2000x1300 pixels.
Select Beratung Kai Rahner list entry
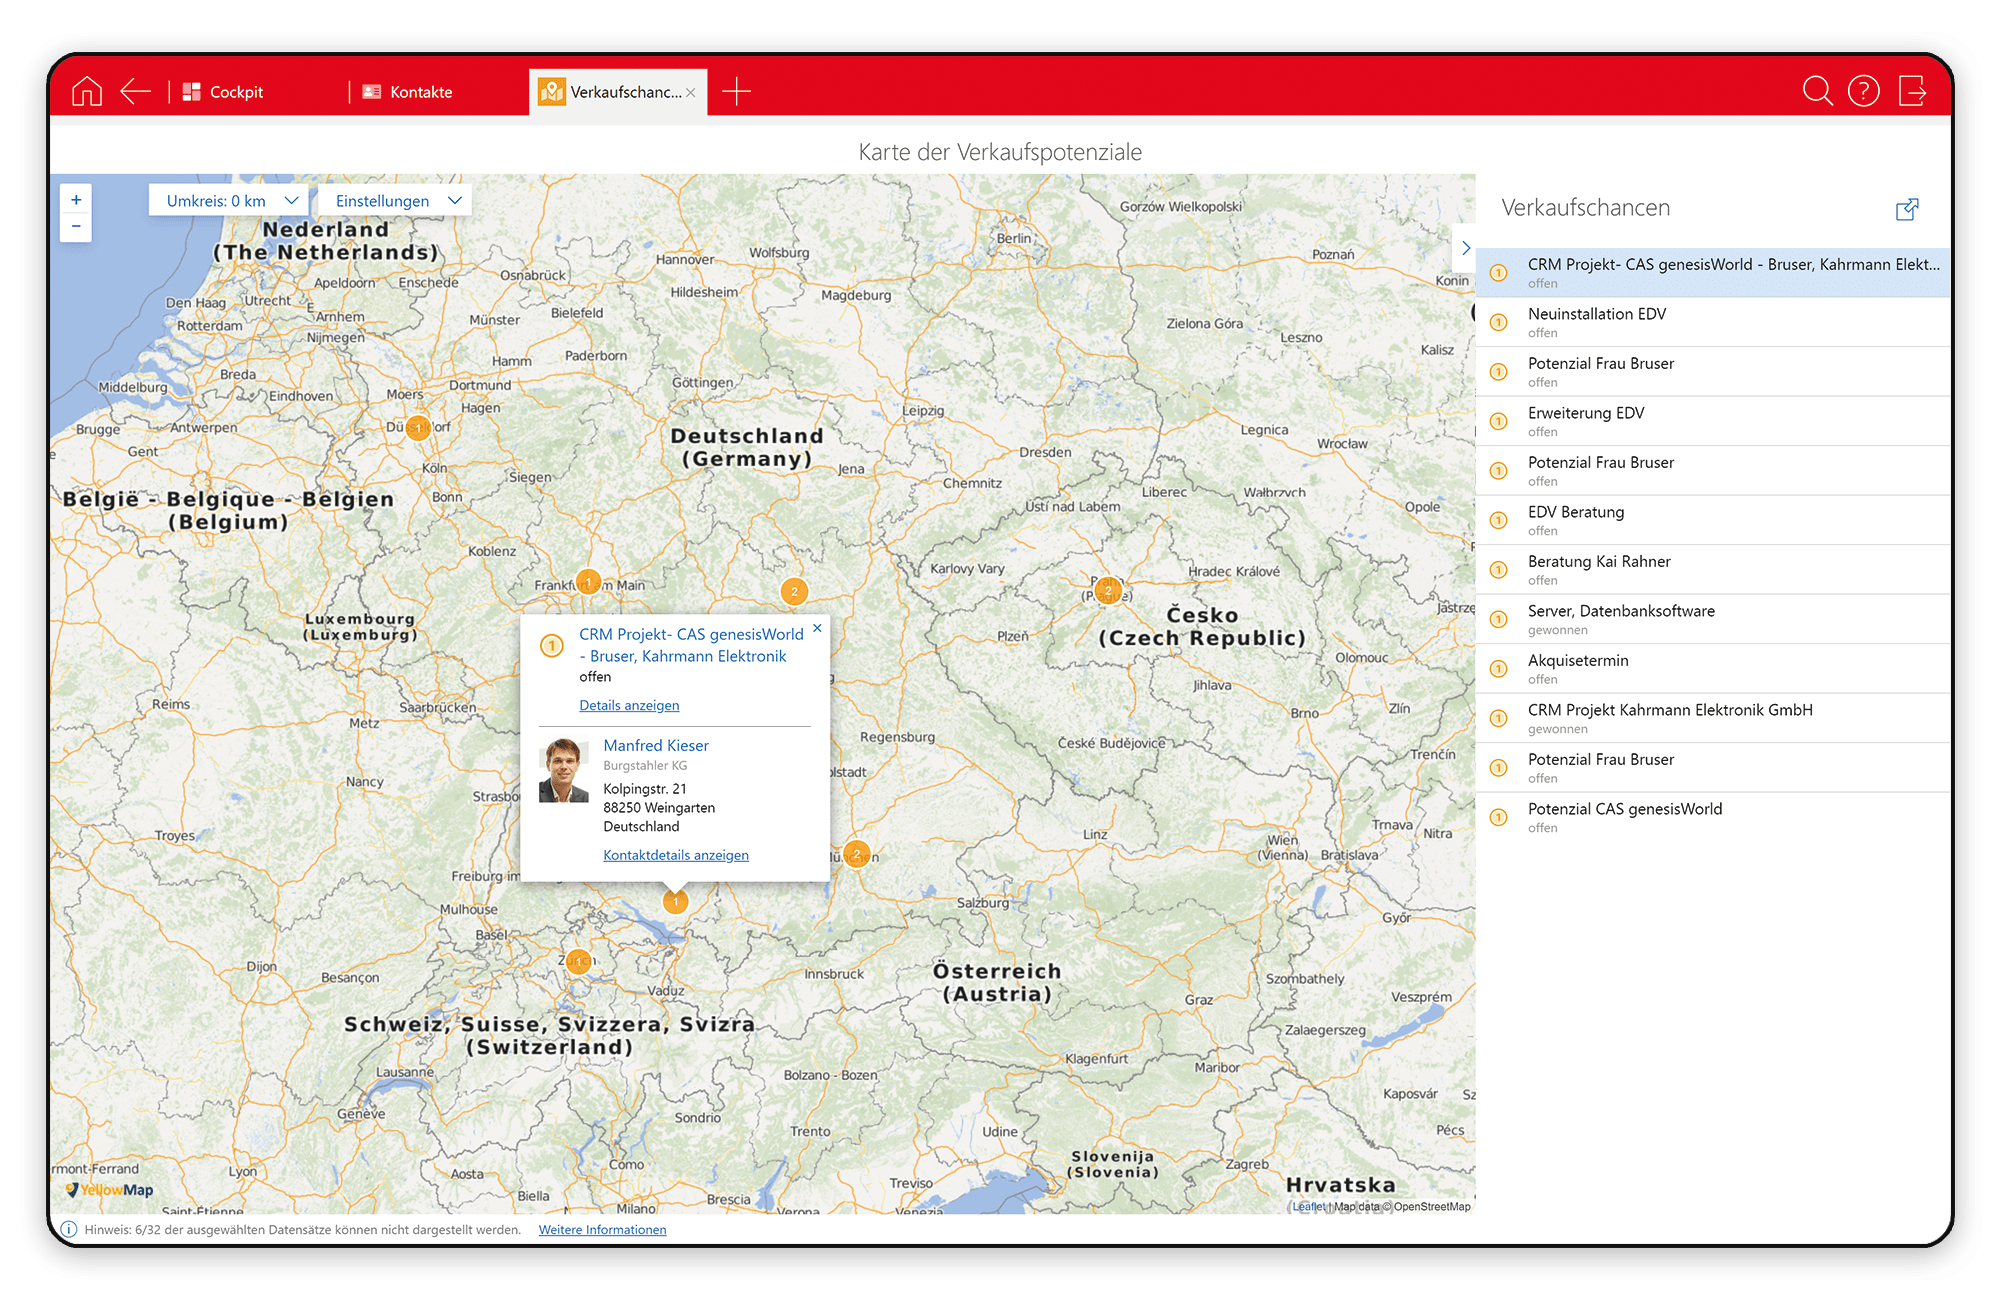(x=1713, y=569)
